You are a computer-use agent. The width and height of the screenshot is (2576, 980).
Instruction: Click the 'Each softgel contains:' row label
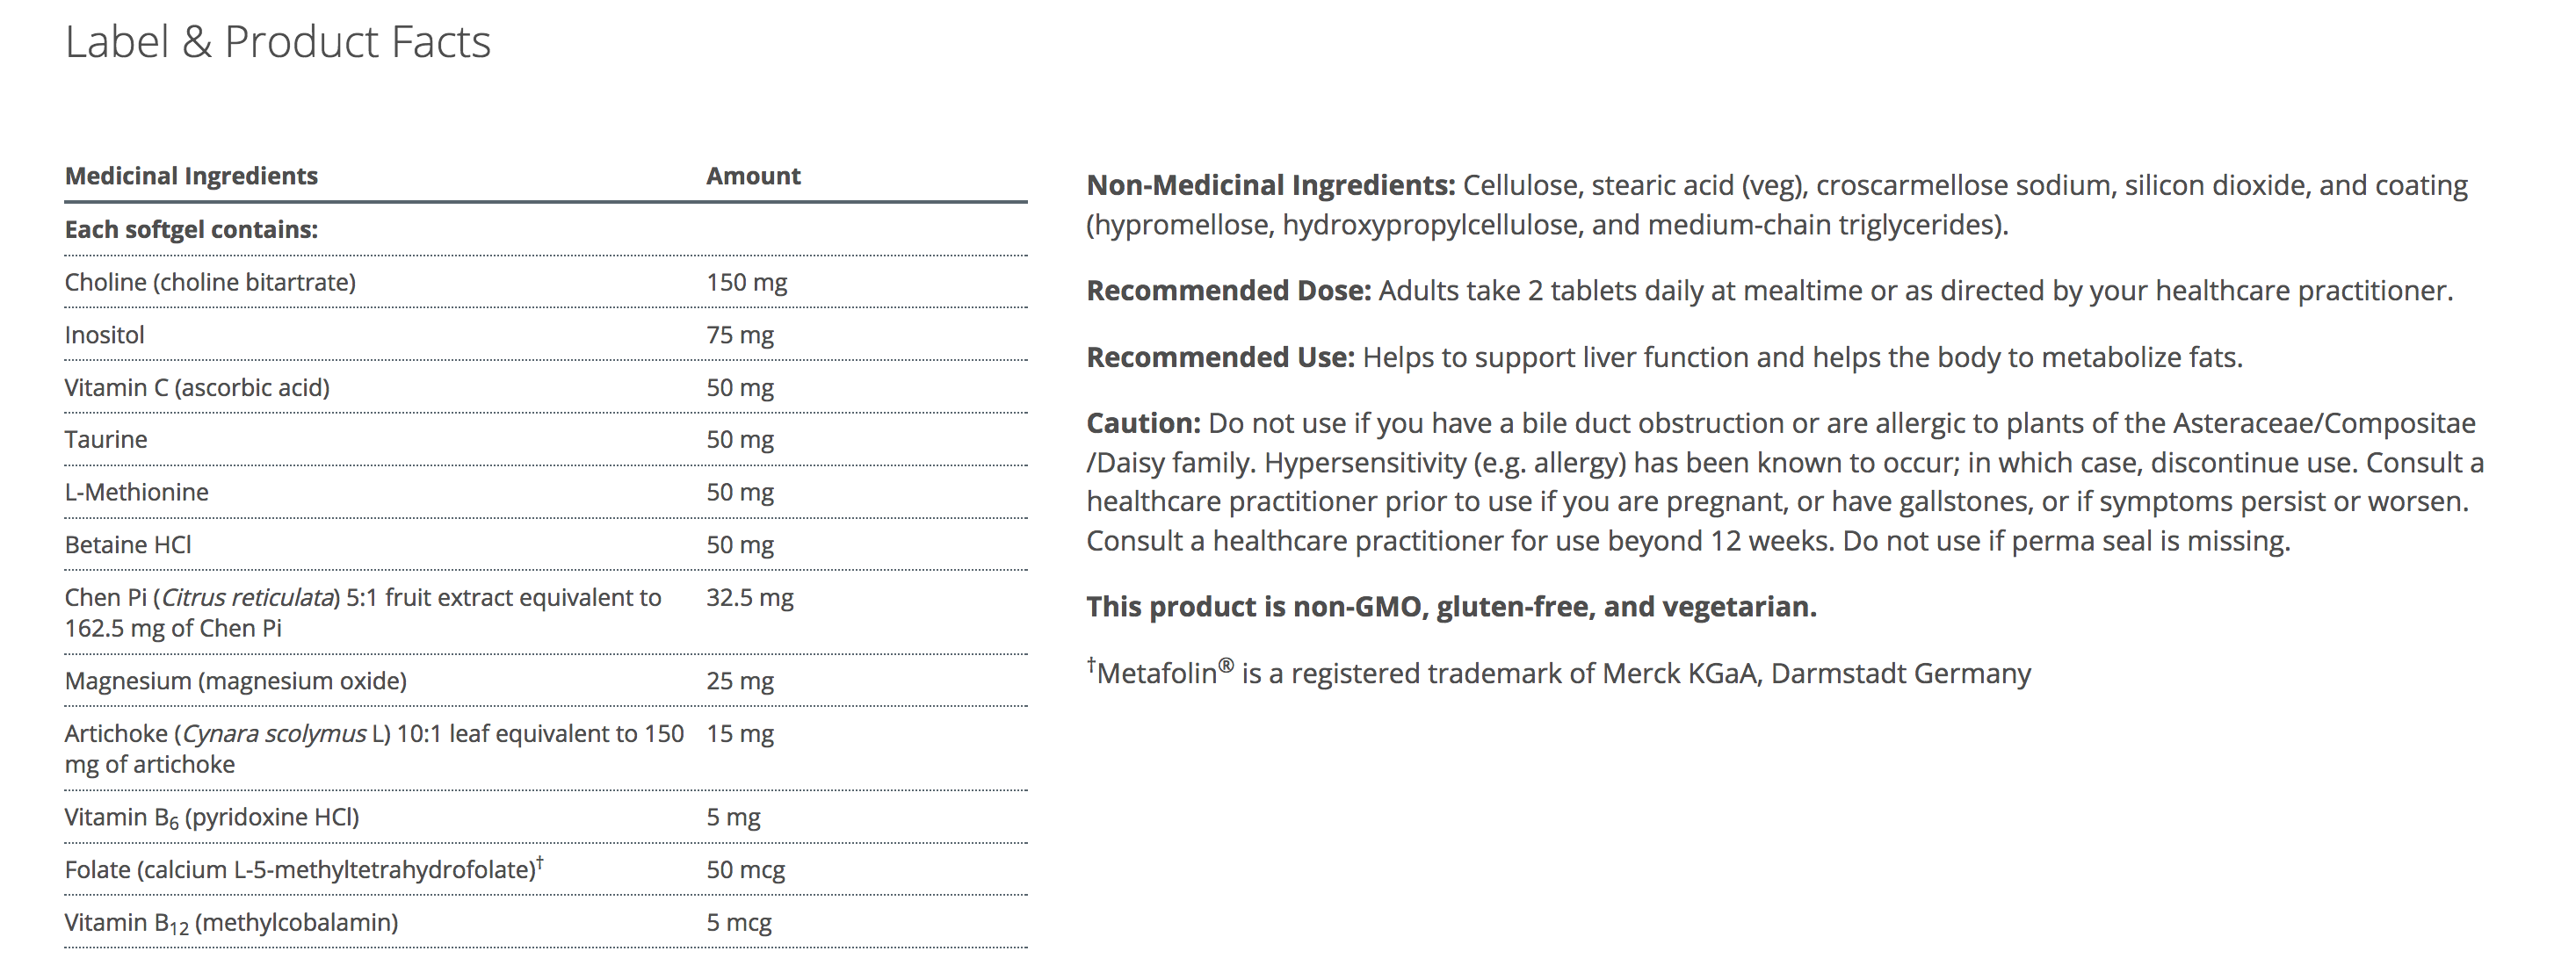point(191,229)
